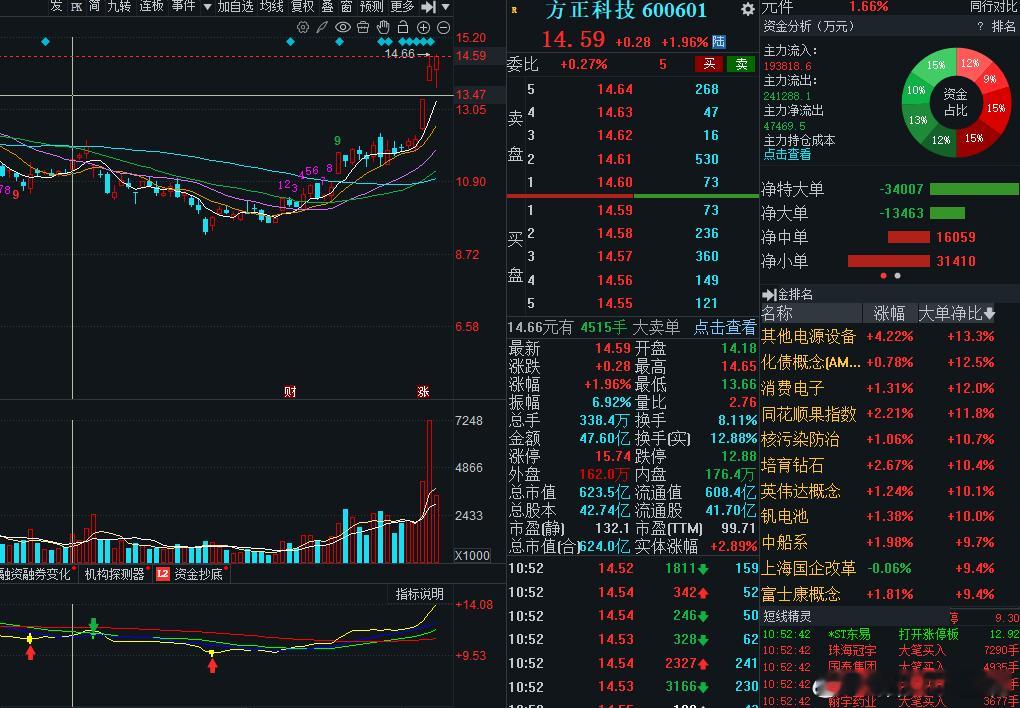Open dropdown arrow after 事件
This screenshot has width=1020, height=708.
coord(207,7)
